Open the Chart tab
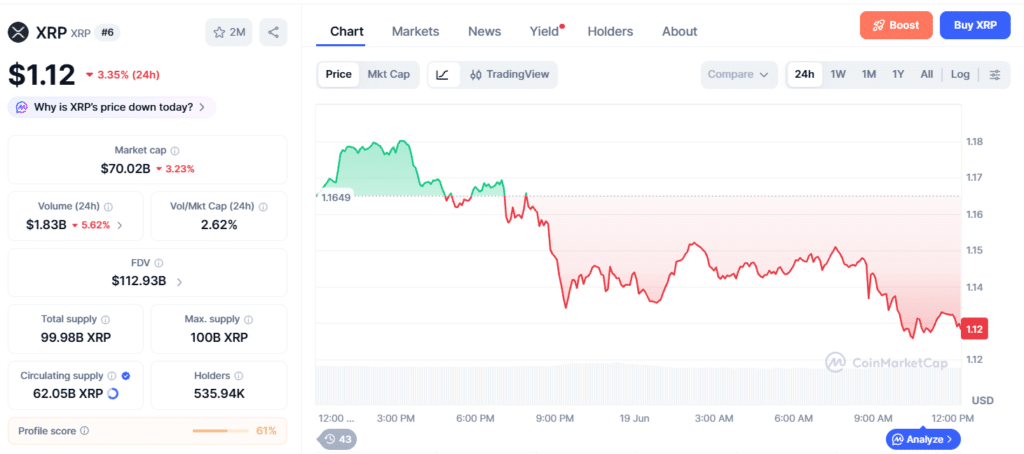 347,31
